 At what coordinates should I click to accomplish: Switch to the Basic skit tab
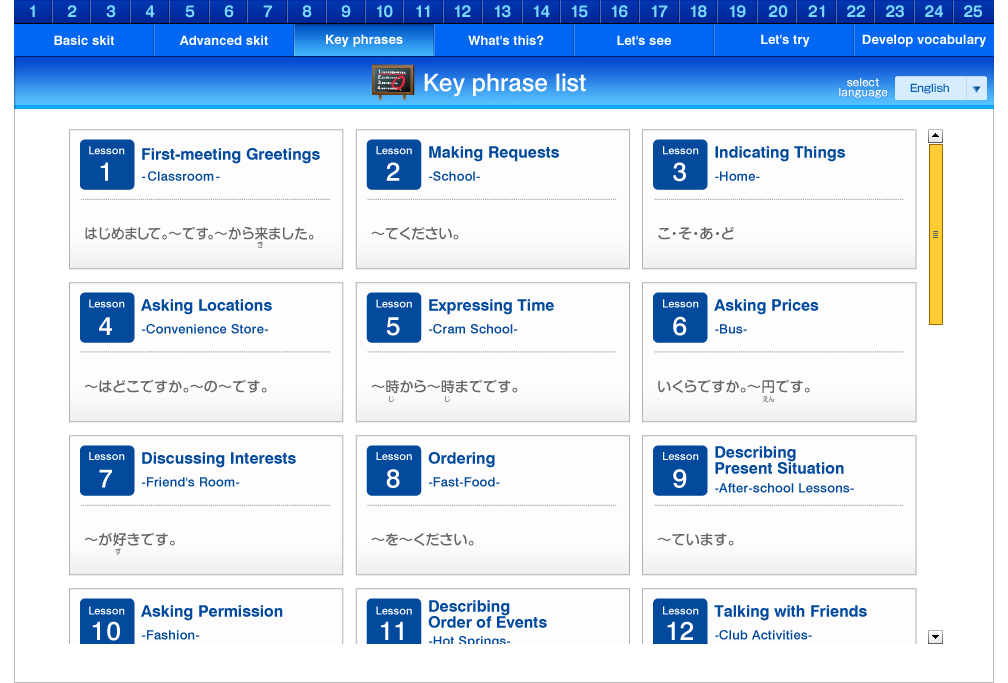[83, 40]
